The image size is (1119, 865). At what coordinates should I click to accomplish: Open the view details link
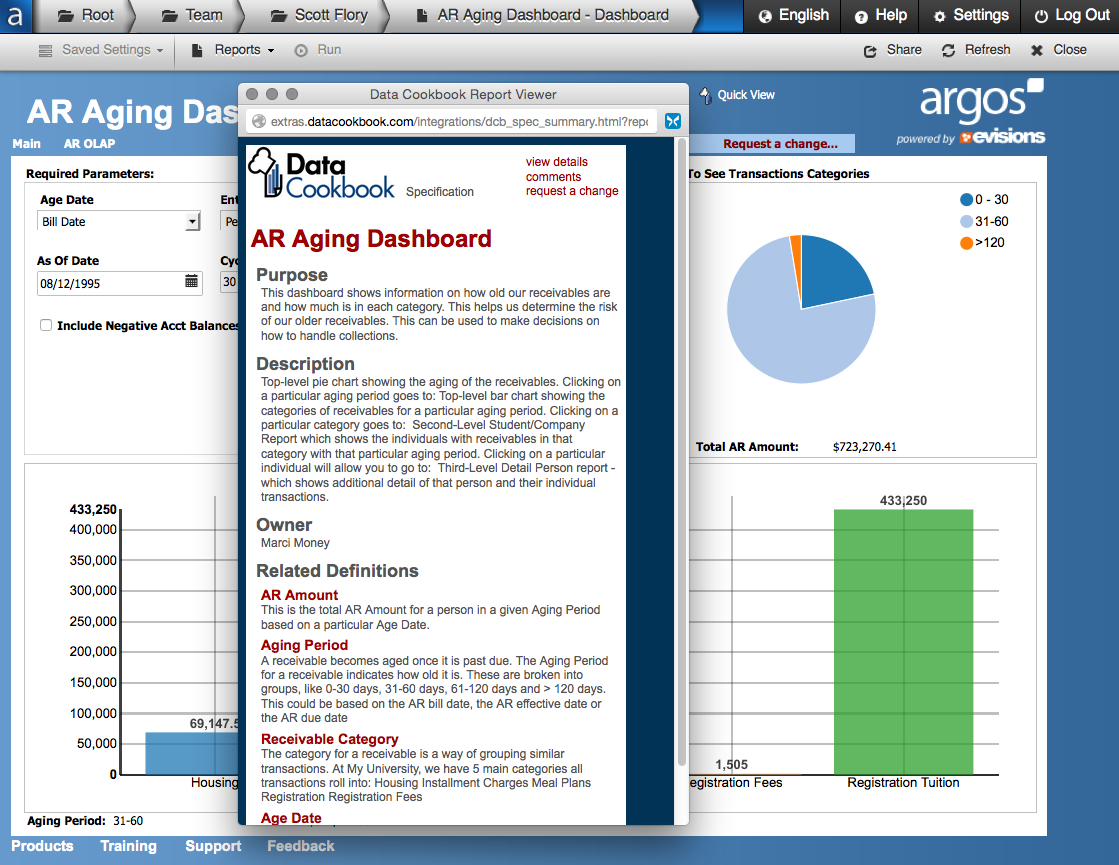pyautogui.click(x=557, y=162)
